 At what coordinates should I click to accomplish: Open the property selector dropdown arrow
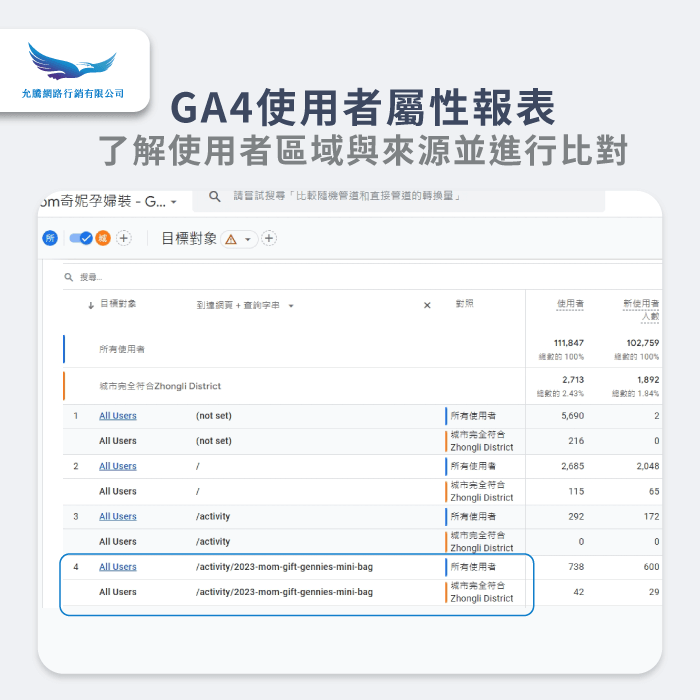tap(174, 202)
